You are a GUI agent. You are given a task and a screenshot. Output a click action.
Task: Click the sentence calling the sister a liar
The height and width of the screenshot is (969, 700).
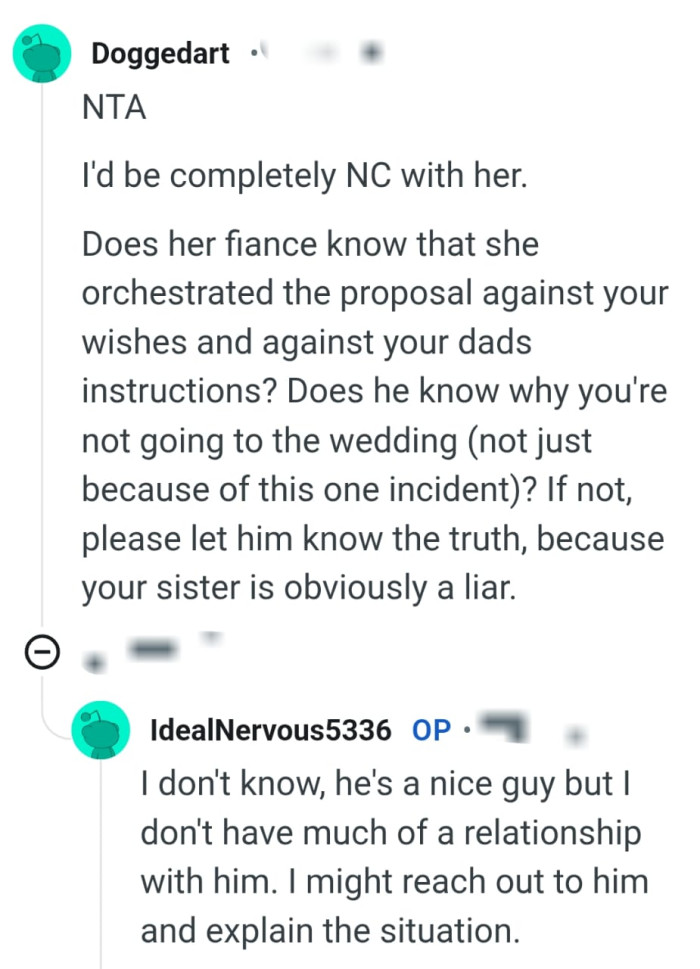click(300, 587)
